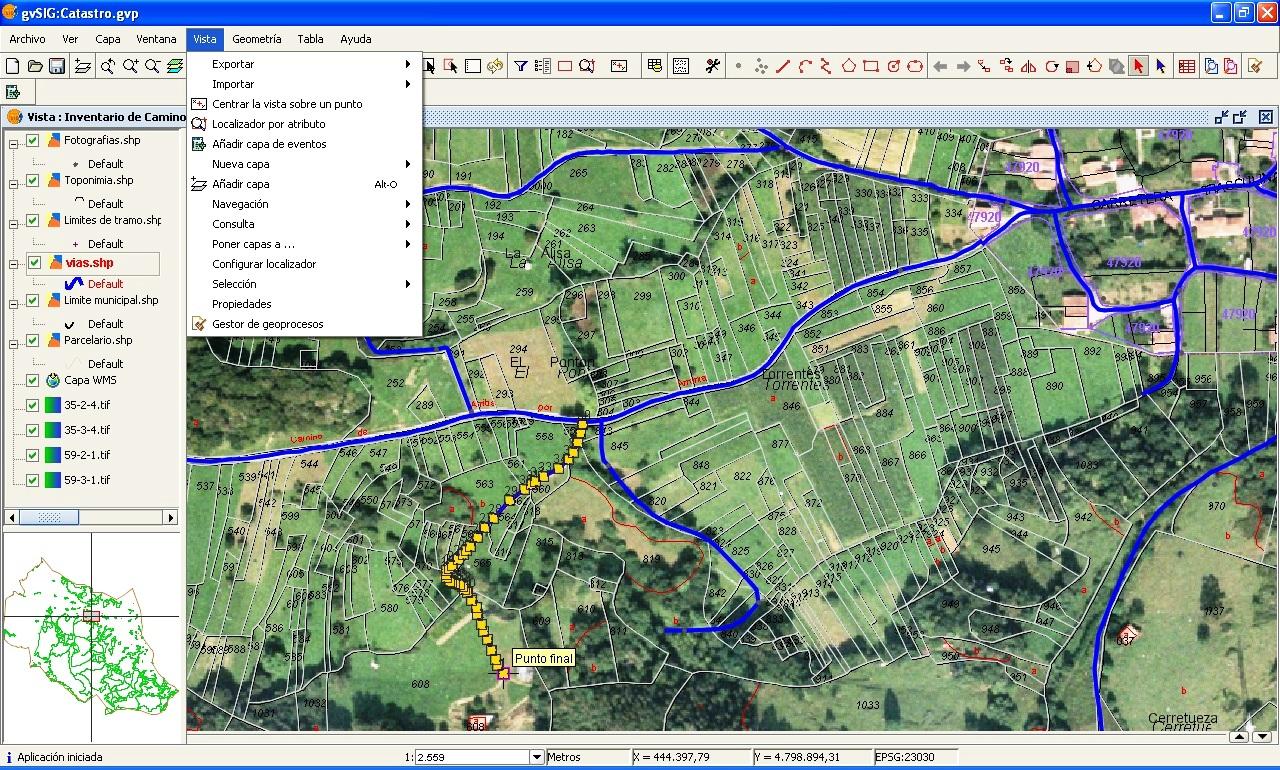1280x770 pixels.
Task: Open the attribute table icon
Action: pos(654,66)
